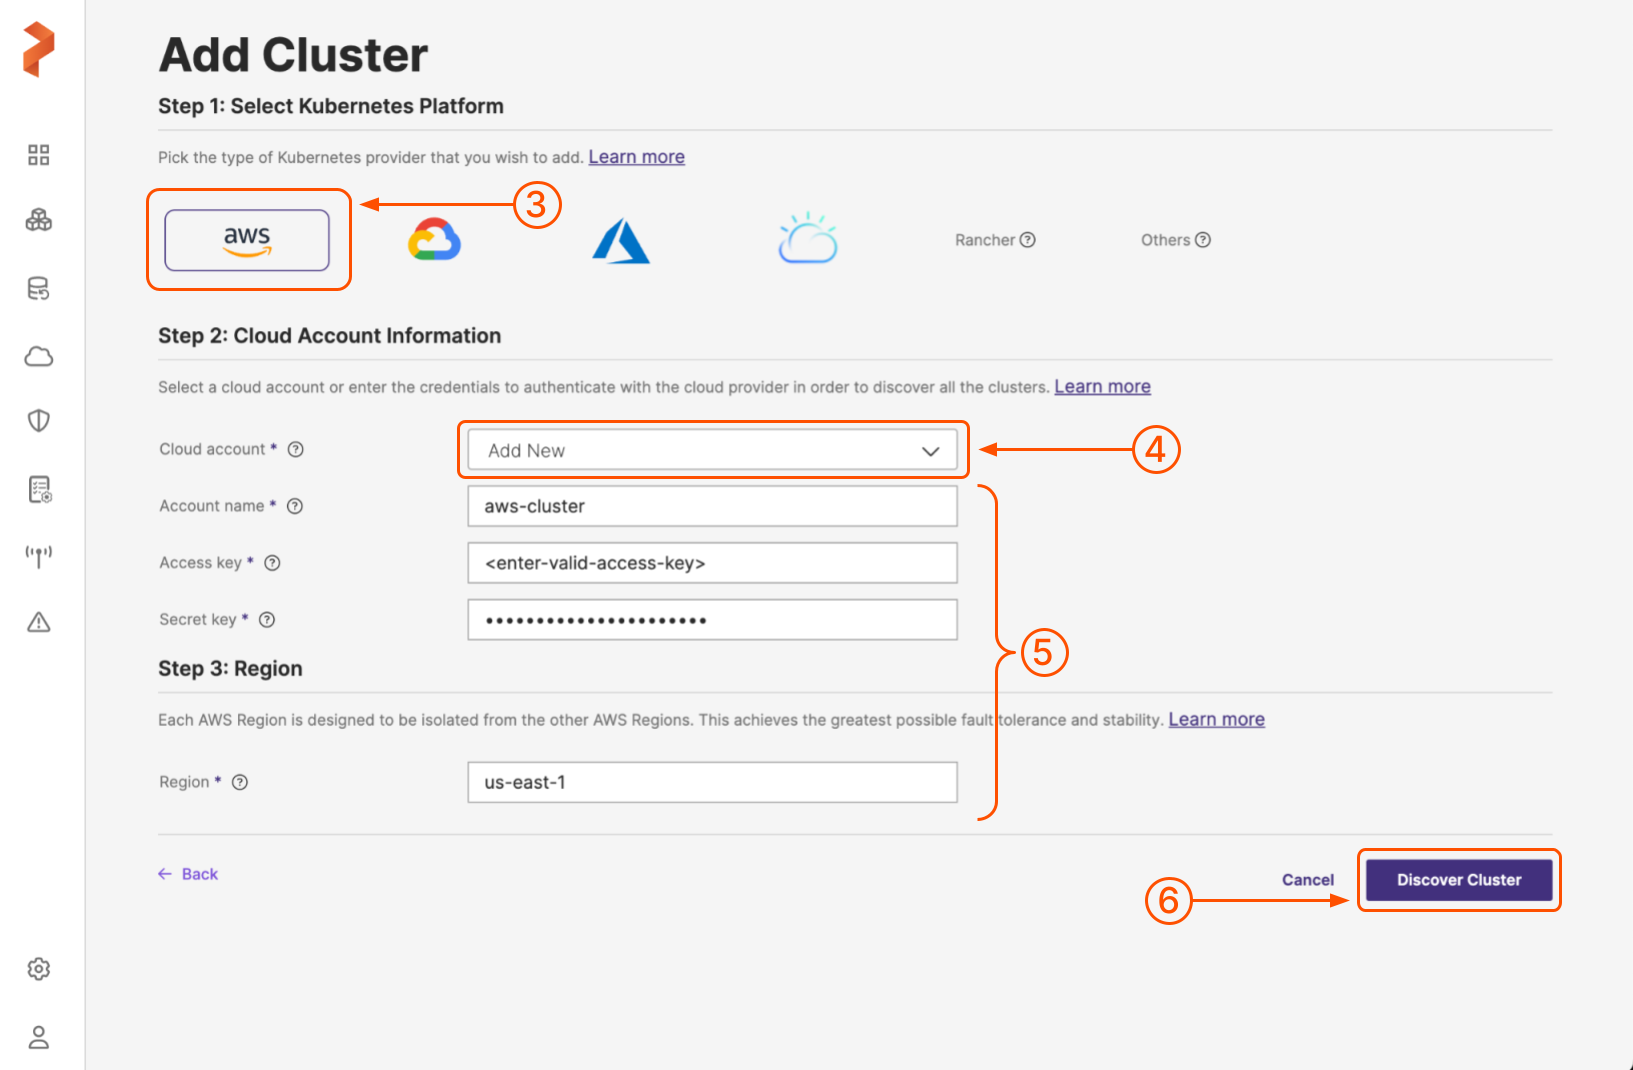This screenshot has height=1070, width=1633.
Task: Choose the Google Cloud platform icon
Action: coord(434,240)
